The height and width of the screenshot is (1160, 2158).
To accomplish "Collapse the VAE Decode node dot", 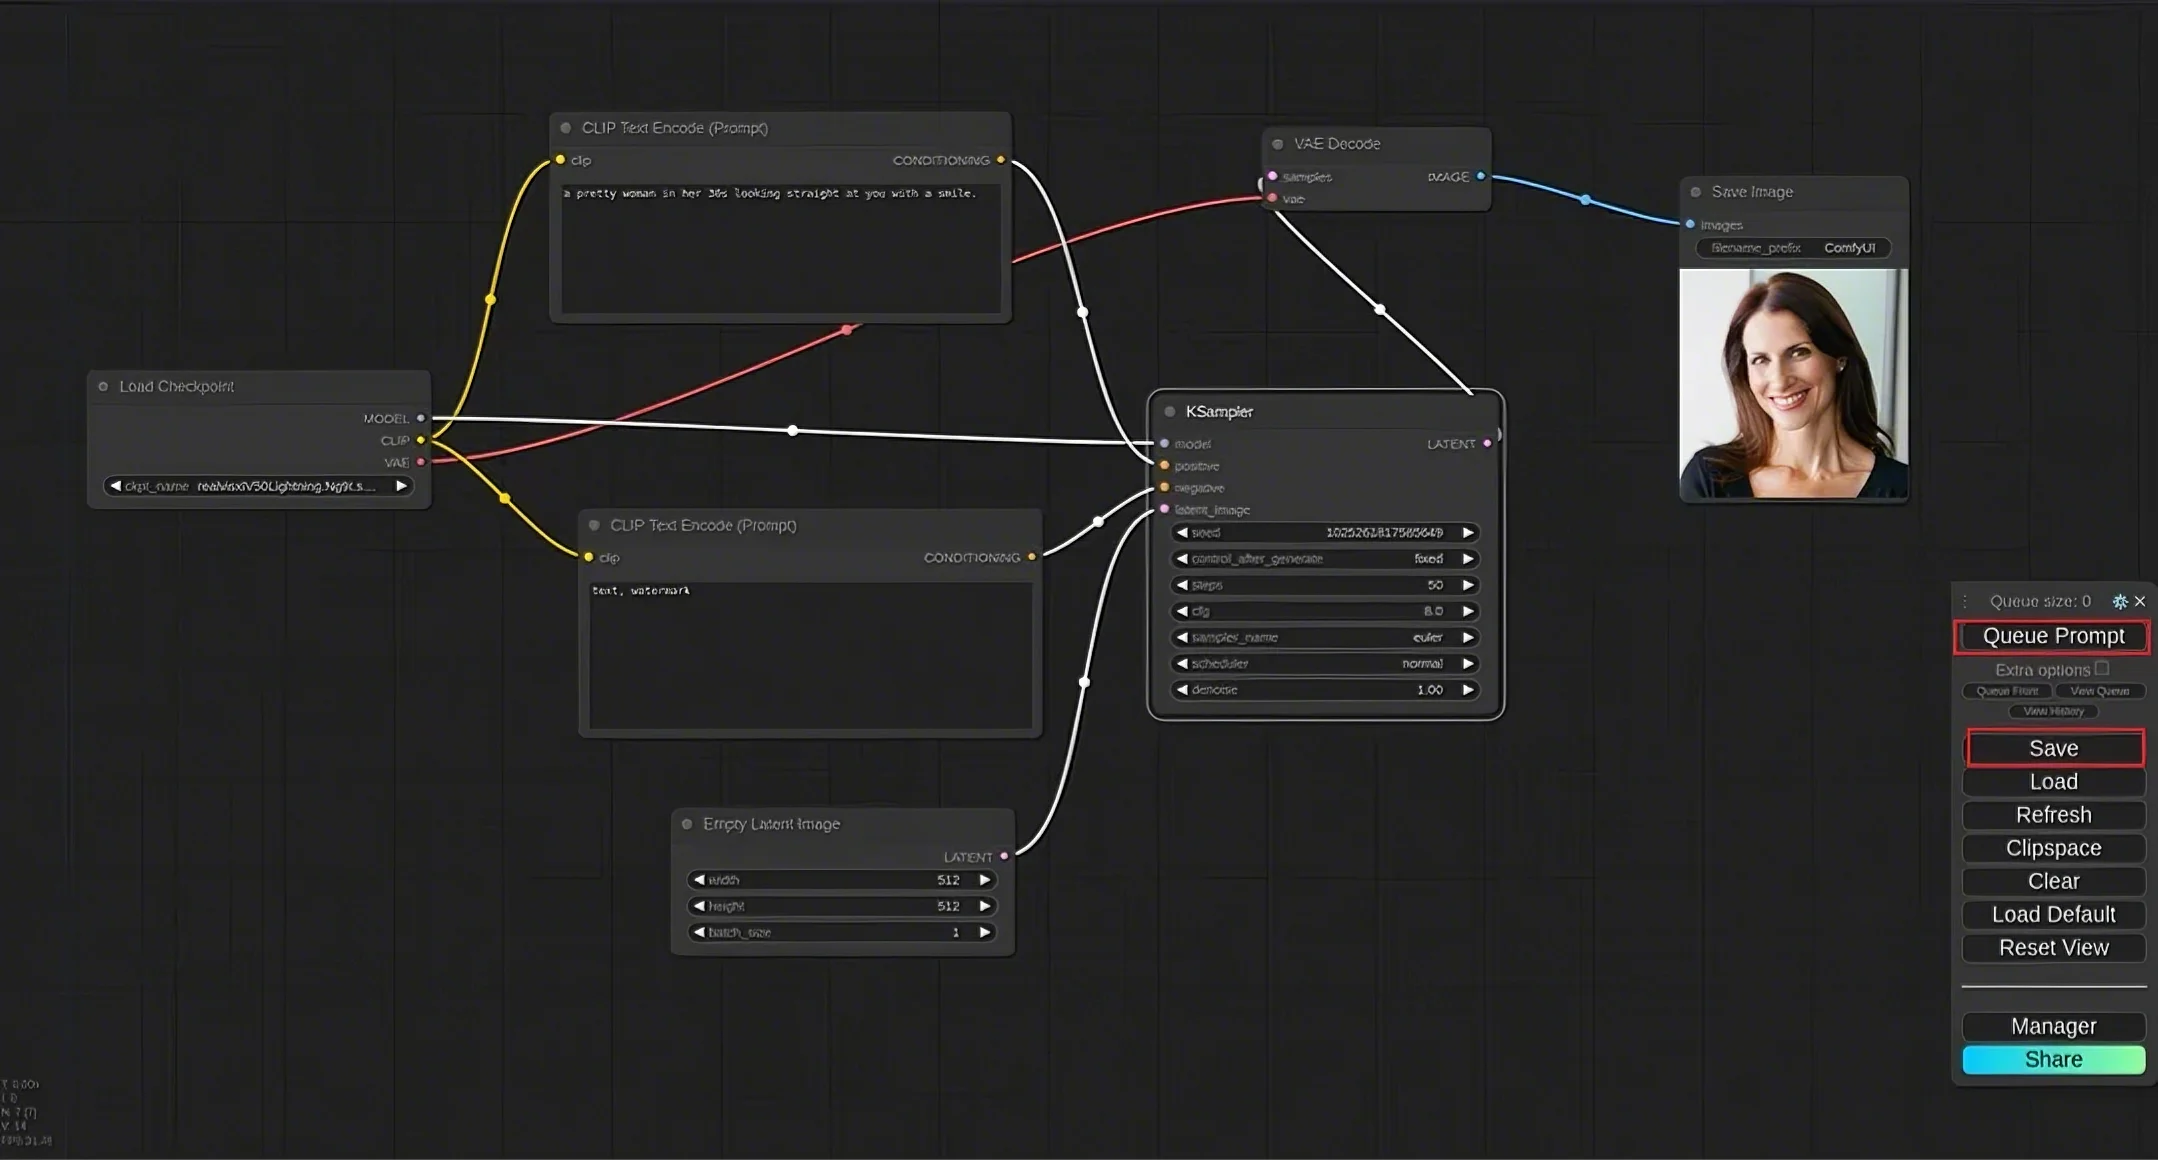I will (1277, 144).
